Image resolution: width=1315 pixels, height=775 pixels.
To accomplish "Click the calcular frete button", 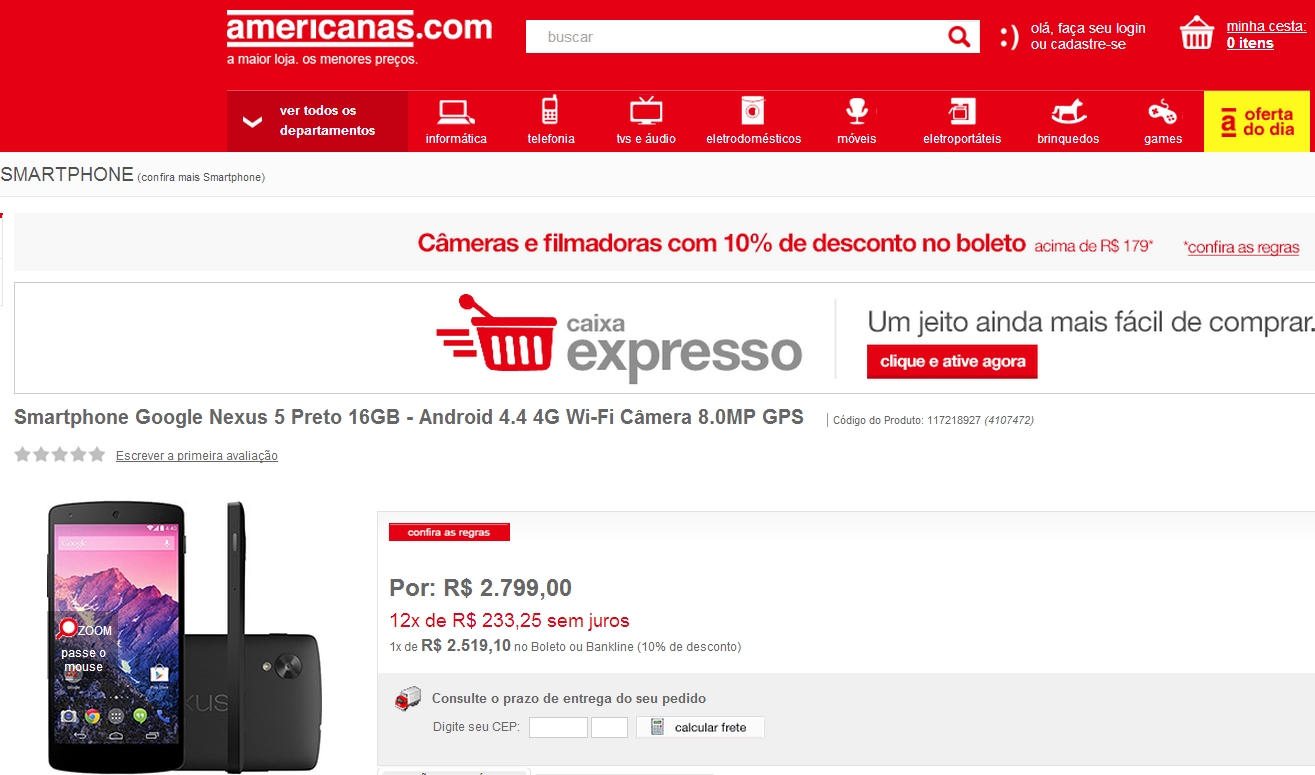I will coord(700,727).
